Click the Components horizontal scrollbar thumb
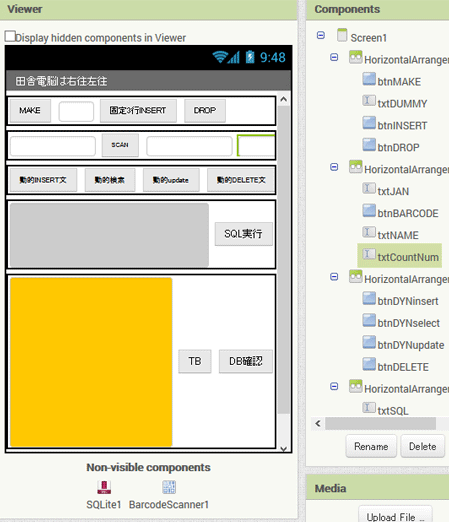This screenshot has width=449, height=522. point(380,424)
